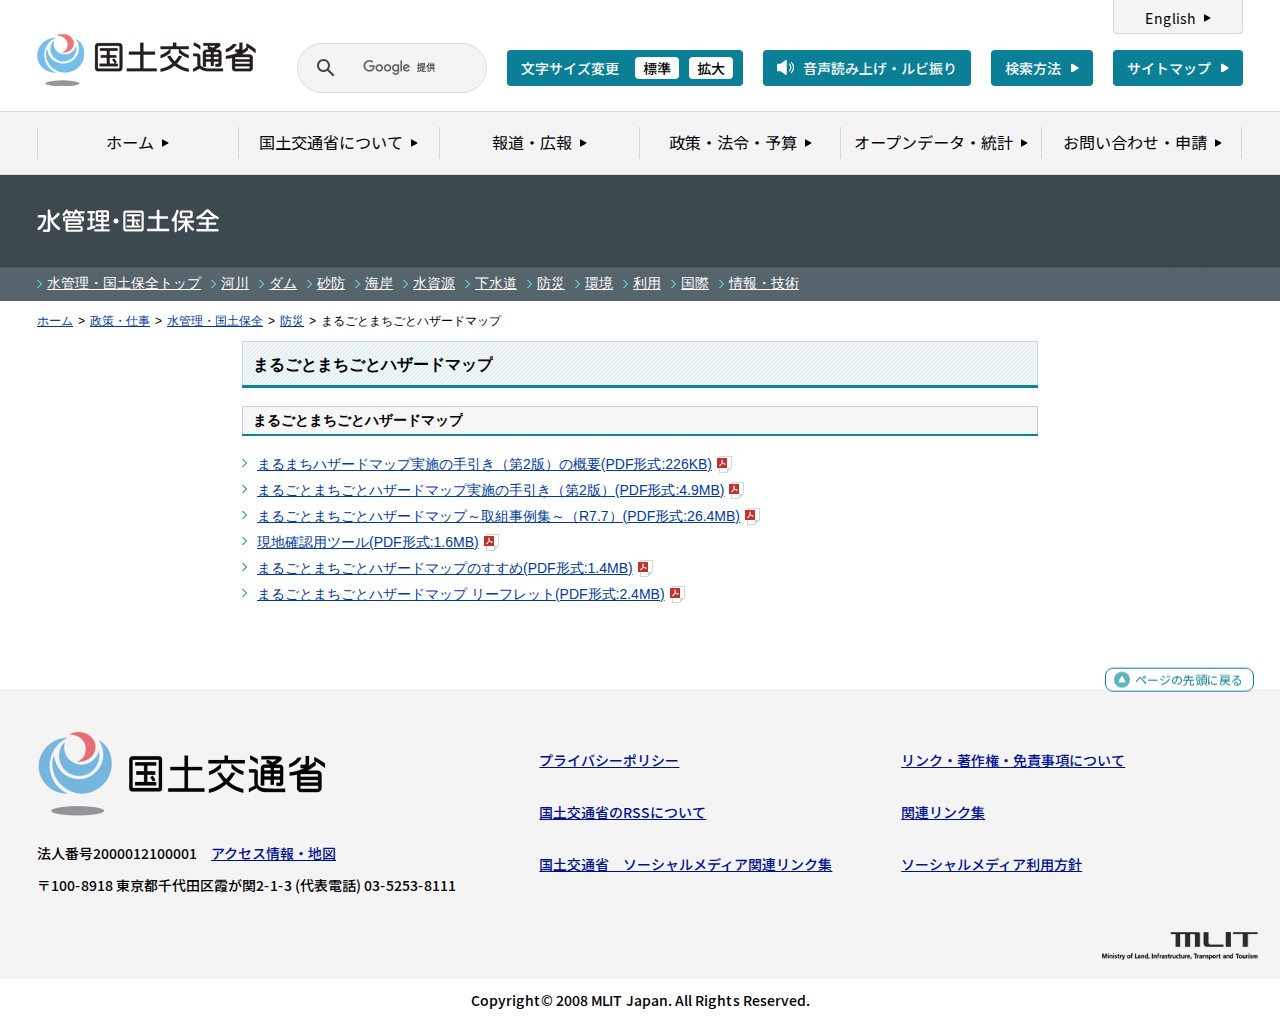
Task: Click 防災 in the breadcrumb trail
Action: pos(291,321)
